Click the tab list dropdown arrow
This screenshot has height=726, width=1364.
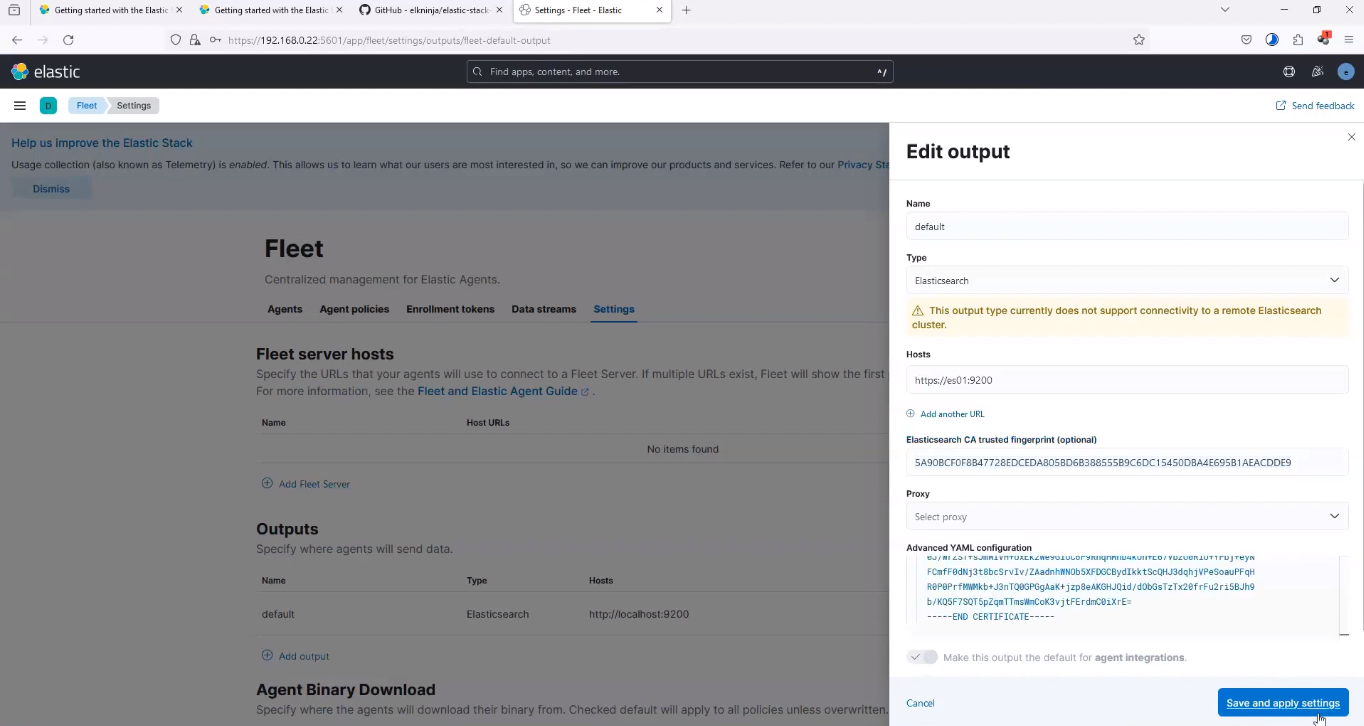click(1225, 10)
